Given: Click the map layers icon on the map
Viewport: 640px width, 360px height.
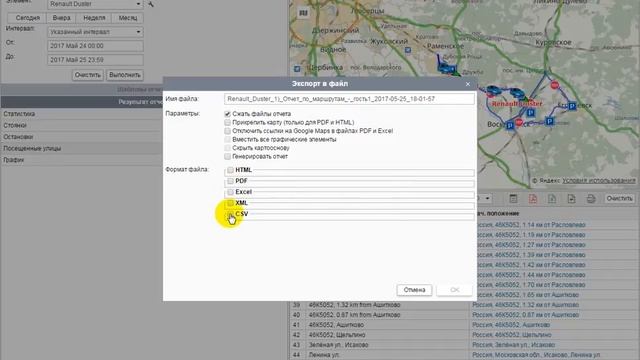Looking at the screenshot, I should tap(303, 13).
